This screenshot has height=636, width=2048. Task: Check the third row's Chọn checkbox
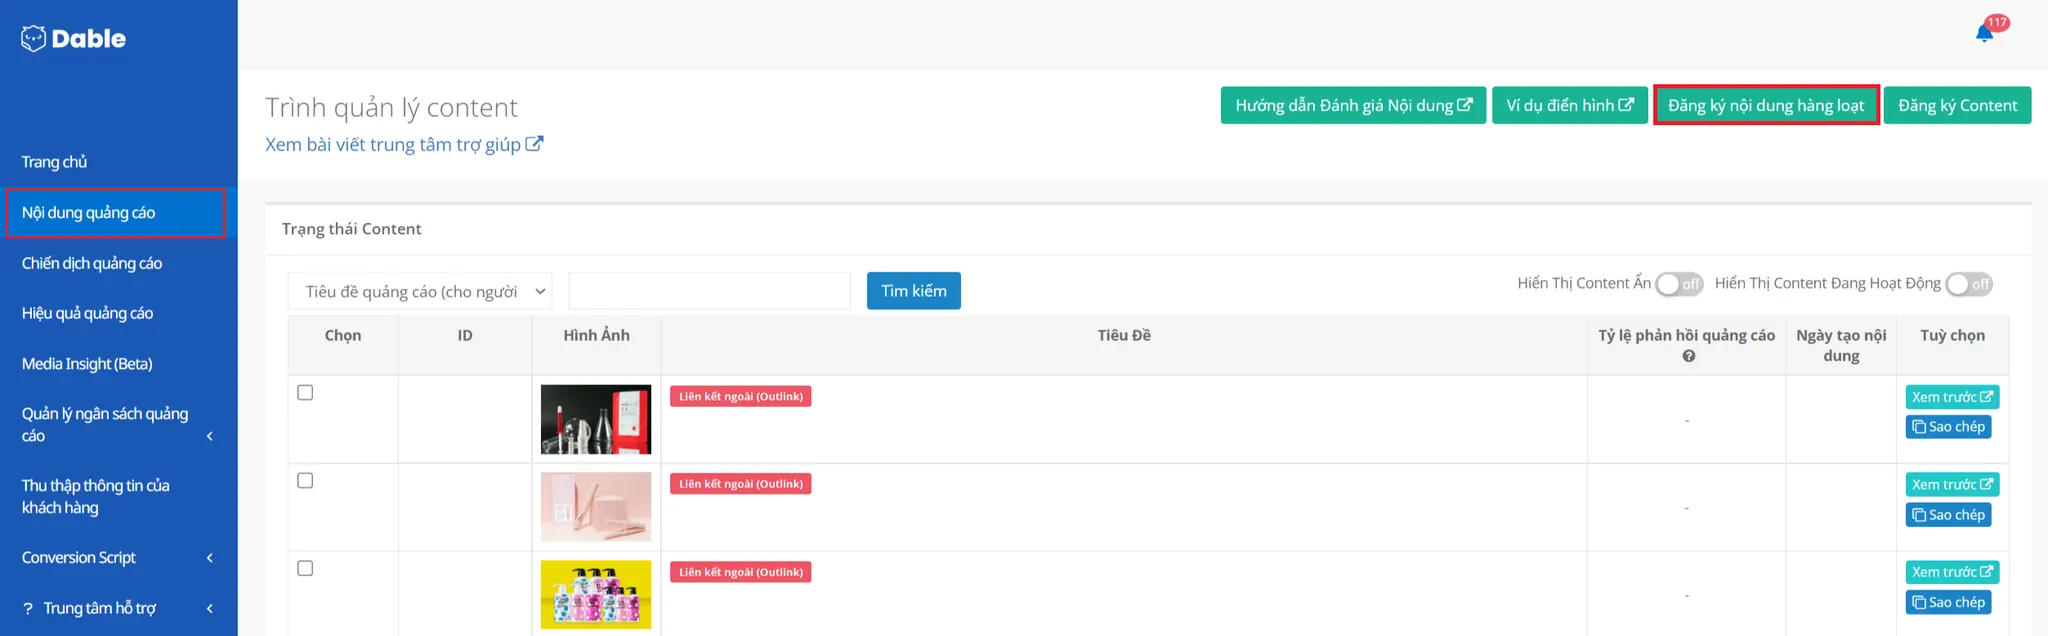tap(305, 568)
